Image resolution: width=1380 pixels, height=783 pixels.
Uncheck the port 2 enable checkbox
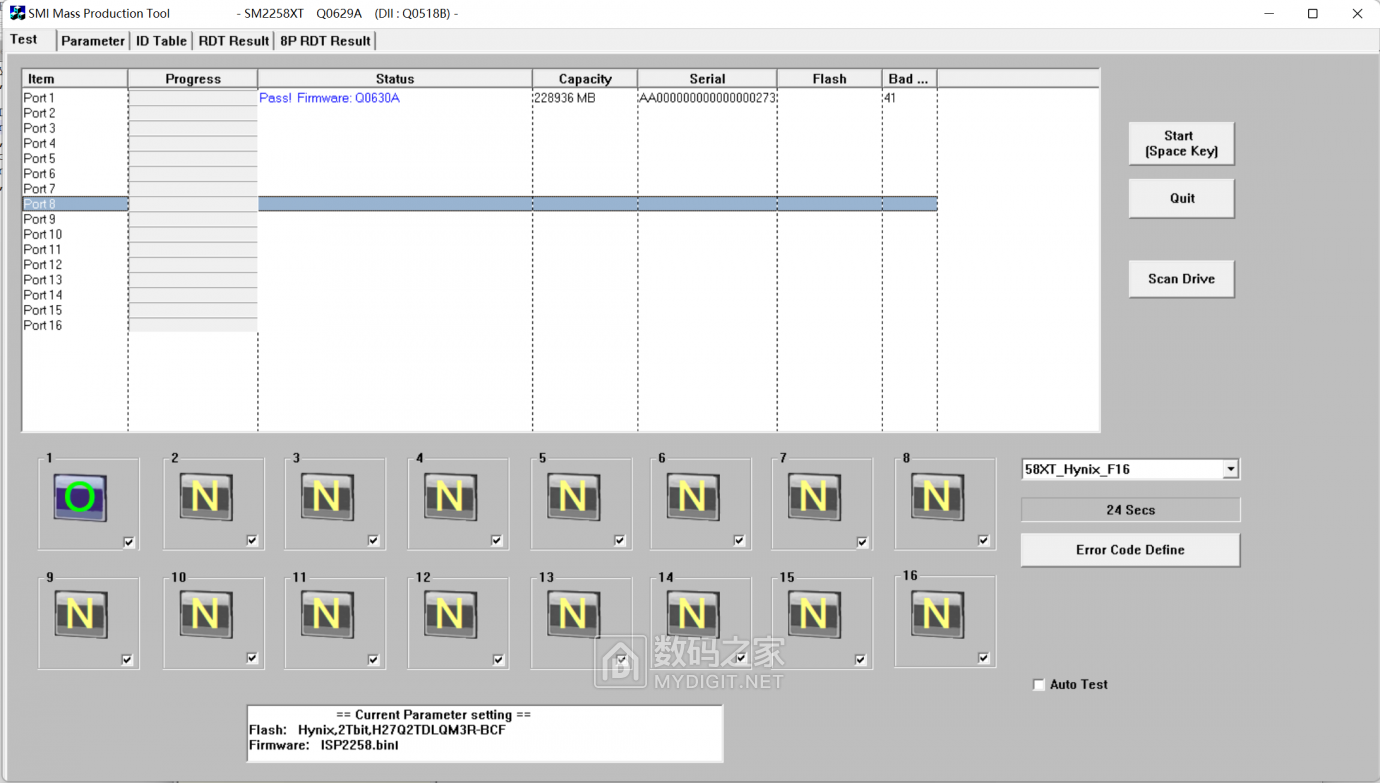pos(252,540)
